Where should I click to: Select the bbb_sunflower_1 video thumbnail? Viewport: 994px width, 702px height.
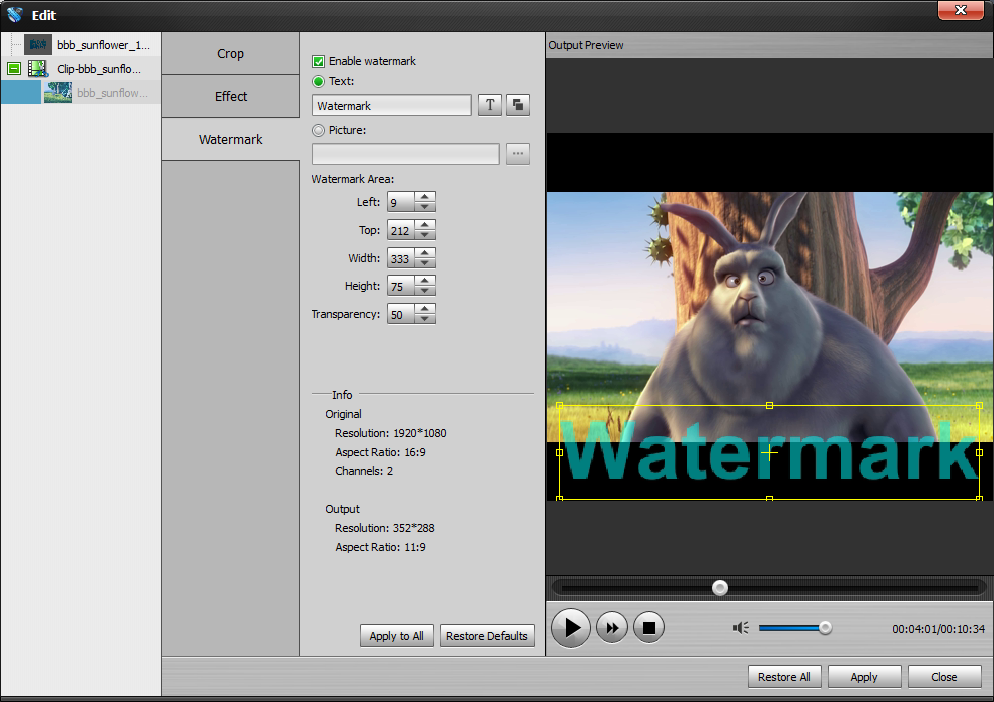click(38, 44)
